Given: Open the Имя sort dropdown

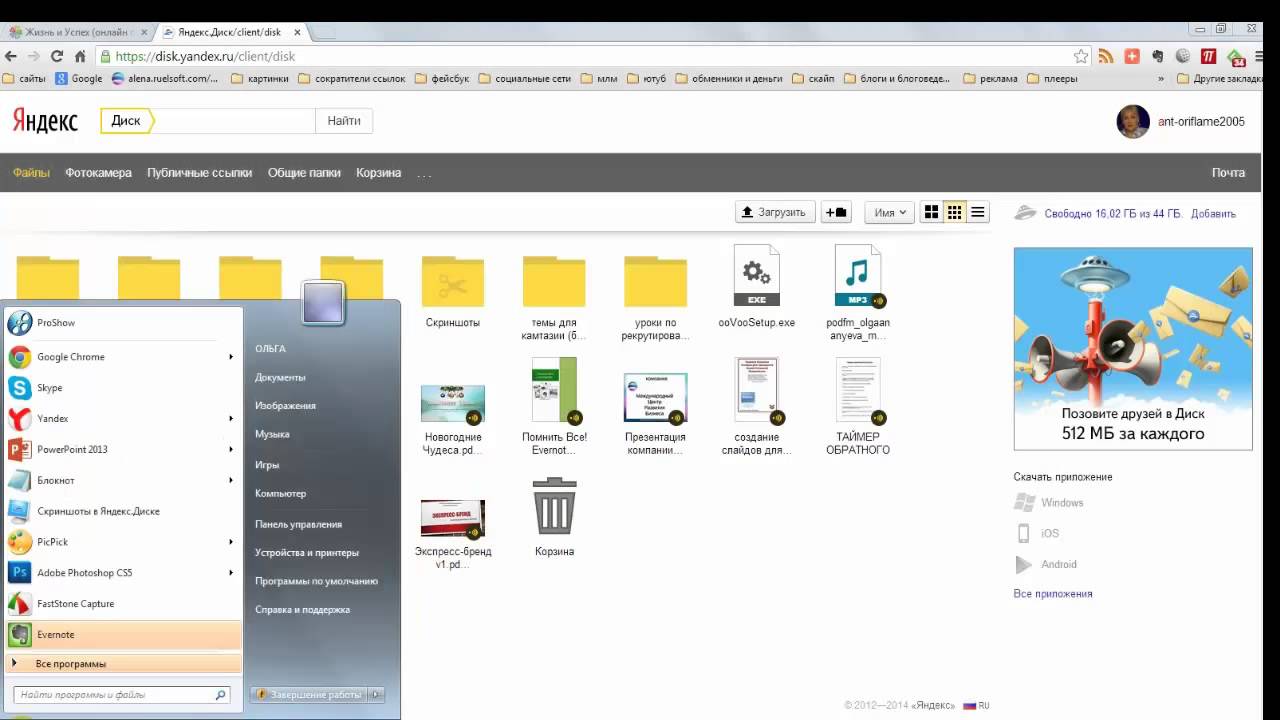Looking at the screenshot, I should click(x=889, y=212).
